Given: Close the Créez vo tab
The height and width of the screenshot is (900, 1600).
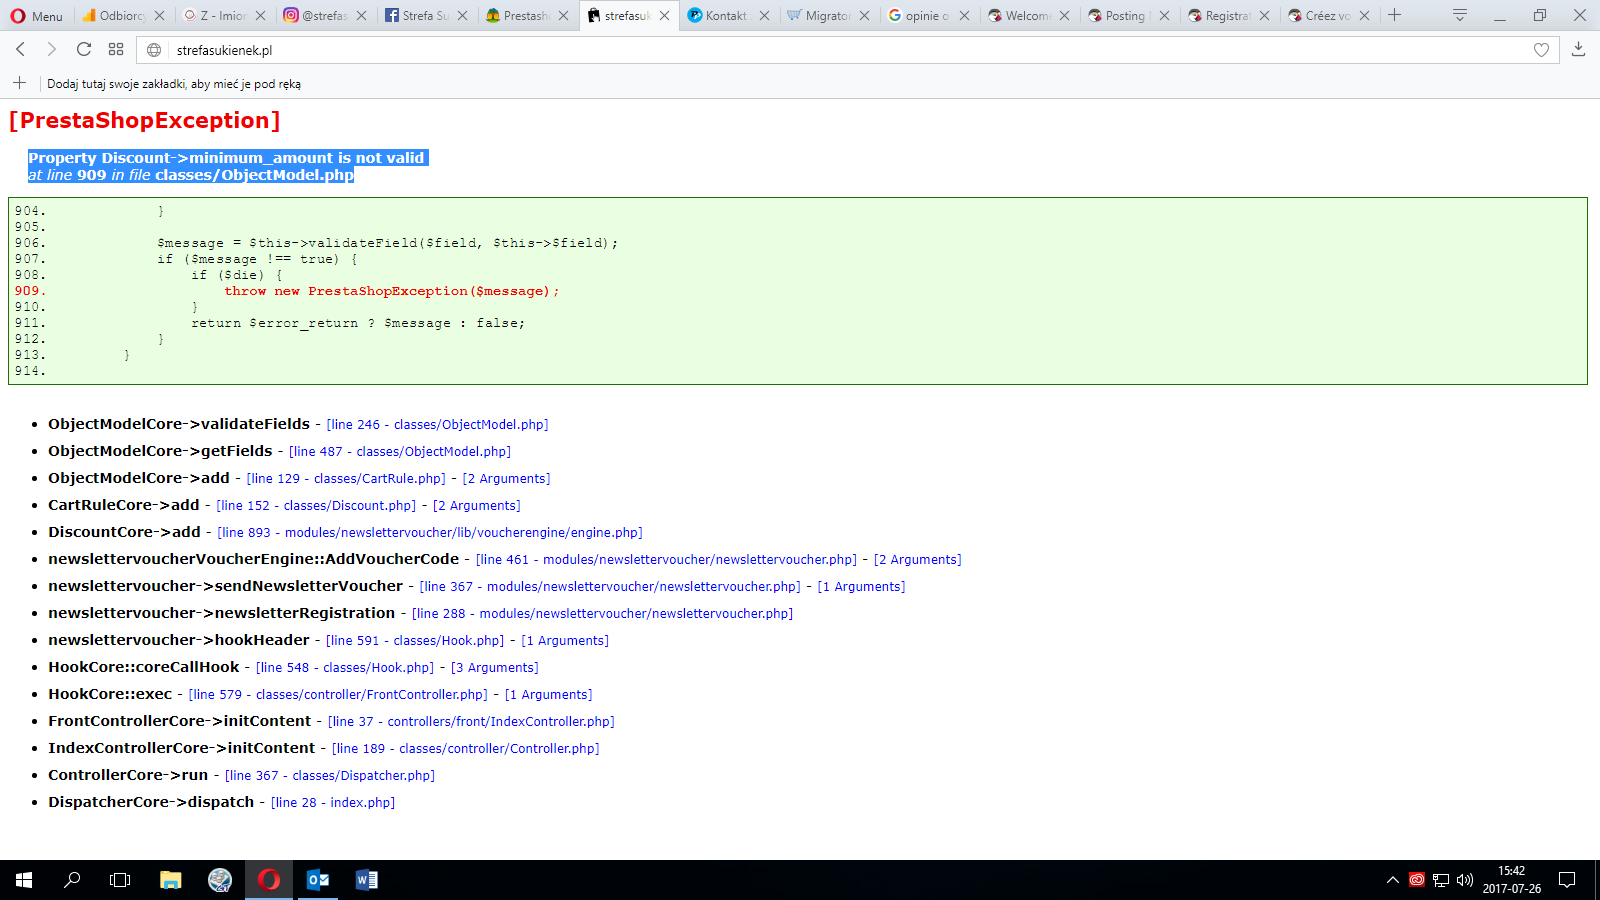Looking at the screenshot, I should 1365,16.
